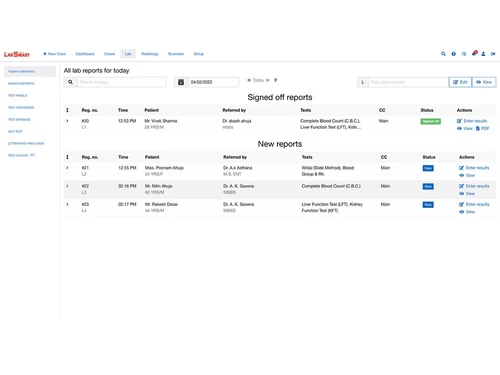The image size is (500, 375).
Task: Click patient name Miss. Poonam Ahuja
Action: click(x=164, y=168)
